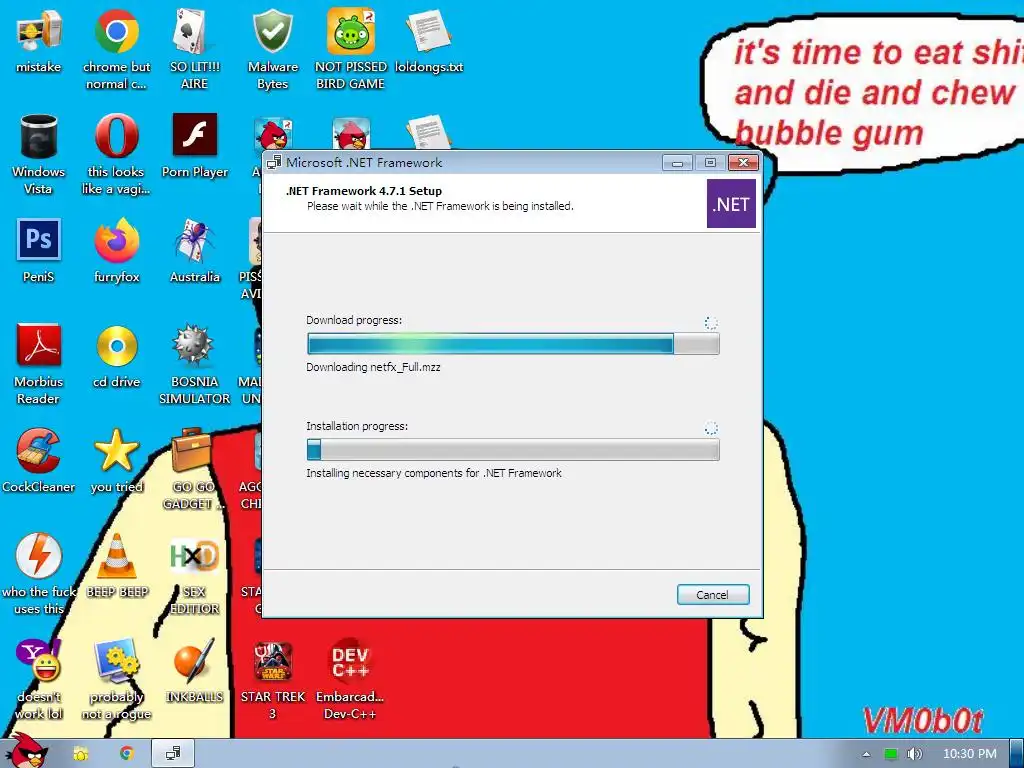Select the Morbius Reader desktop icon
The width and height of the screenshot is (1024, 768).
tap(39, 364)
